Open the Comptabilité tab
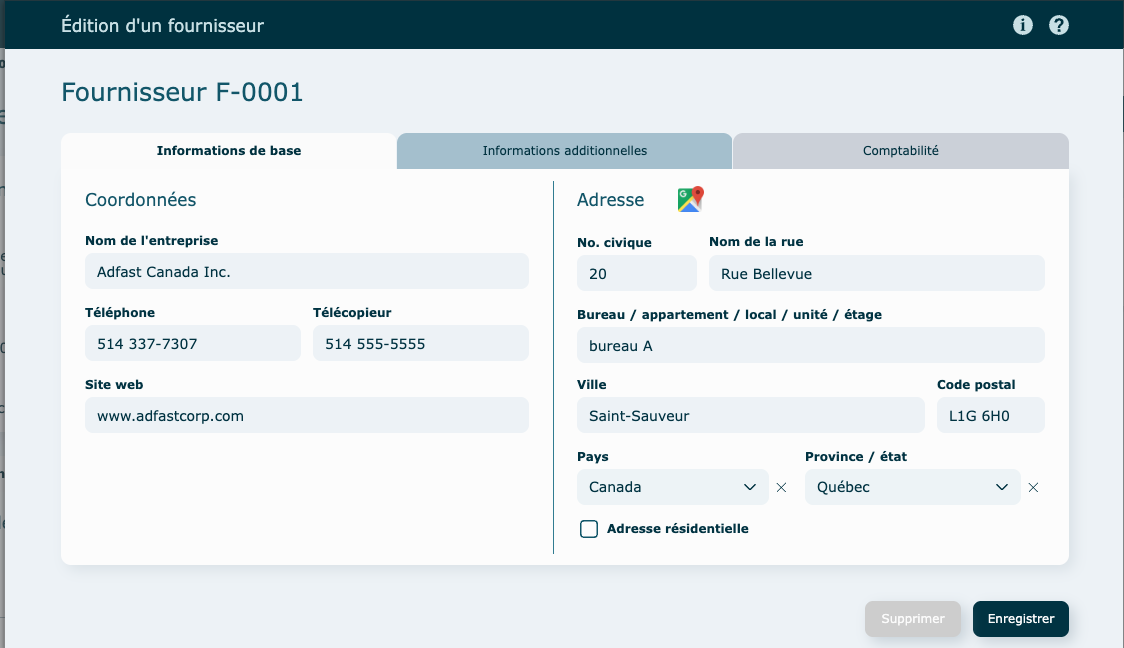Image resolution: width=1124 pixels, height=648 pixels. [x=900, y=151]
